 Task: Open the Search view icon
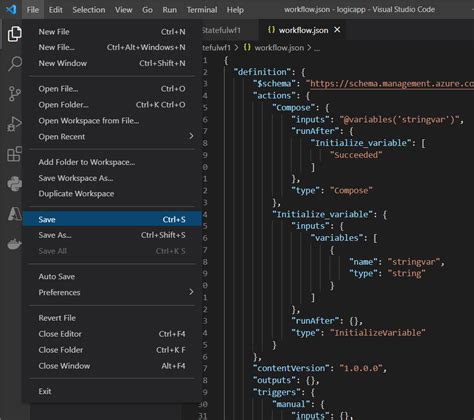pos(15,63)
